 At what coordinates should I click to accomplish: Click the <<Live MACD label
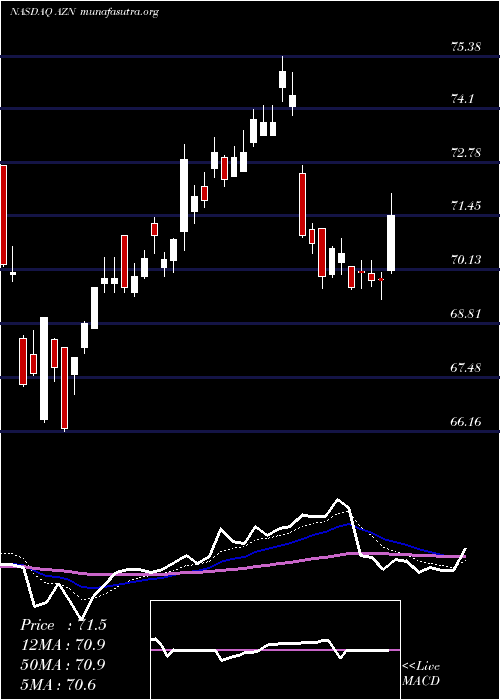[x=421, y=674]
